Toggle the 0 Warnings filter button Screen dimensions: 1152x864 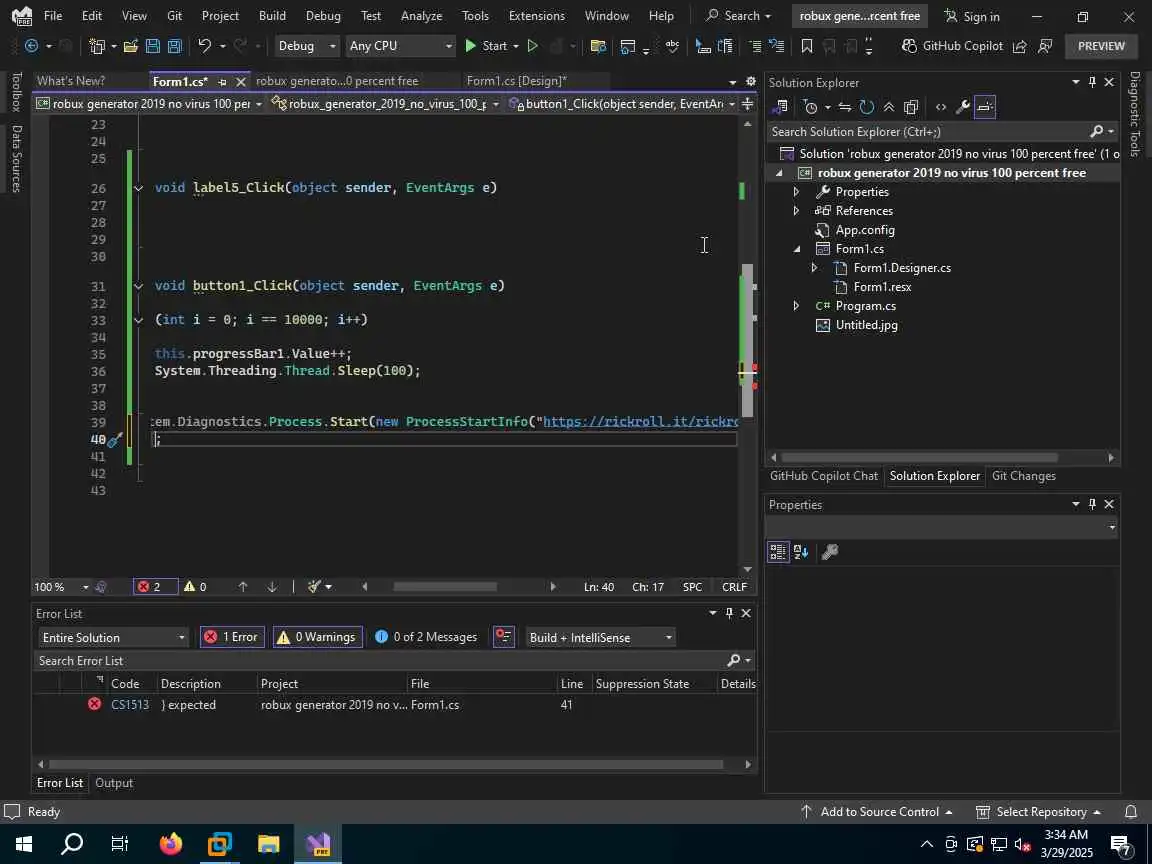(x=317, y=637)
